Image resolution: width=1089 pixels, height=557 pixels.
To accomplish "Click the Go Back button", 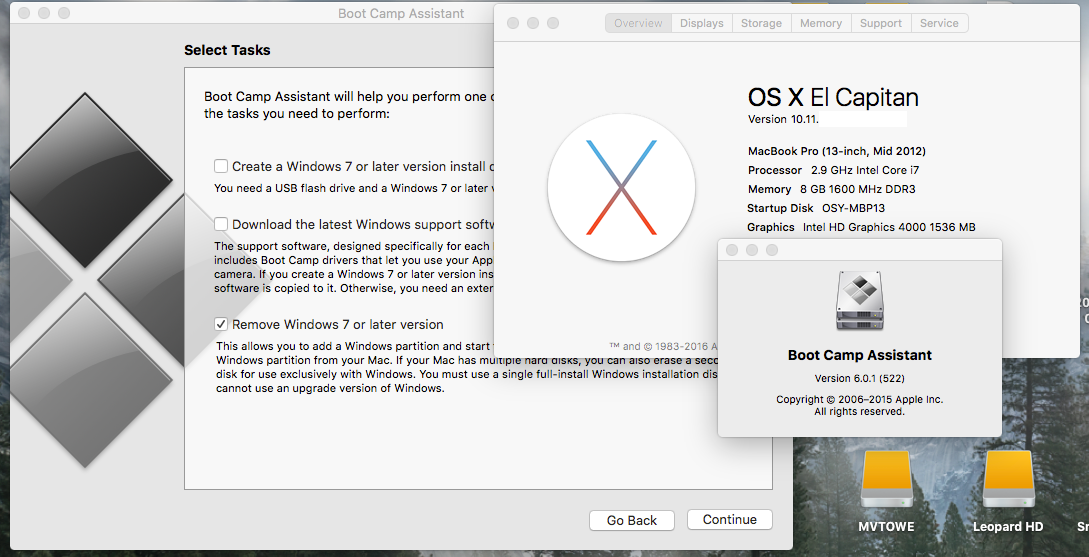I will 631,520.
